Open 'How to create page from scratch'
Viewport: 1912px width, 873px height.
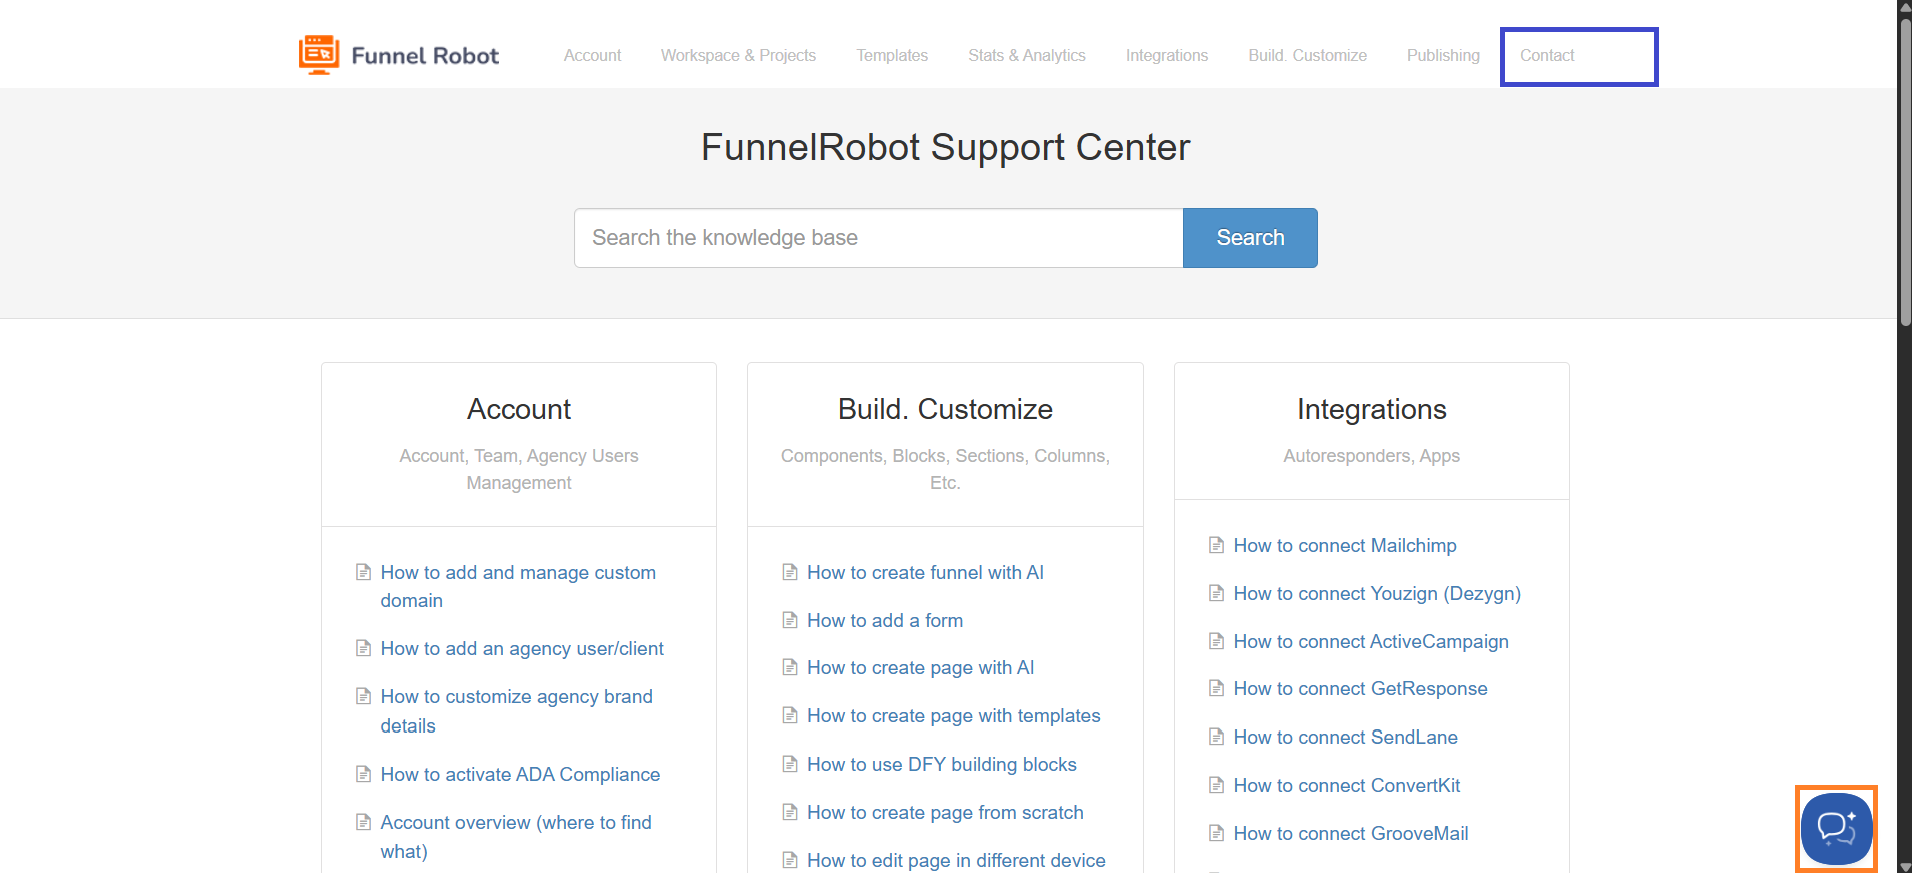(x=945, y=812)
